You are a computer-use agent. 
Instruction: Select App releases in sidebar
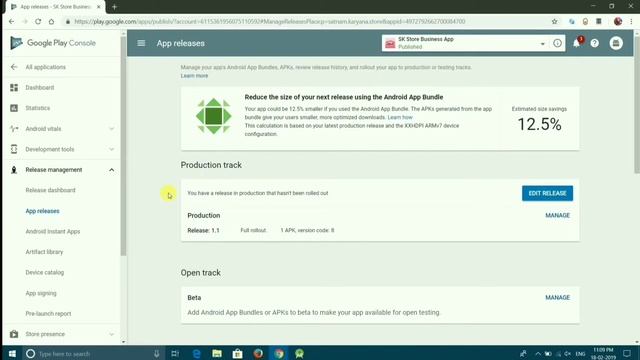(x=42, y=211)
